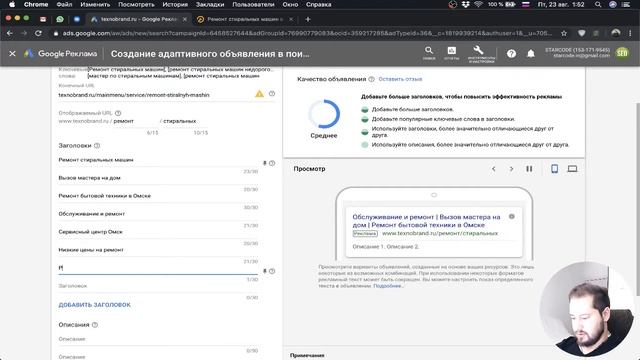This screenshot has width=640, height=360.
Task: Open the pinned WhatsApp tab
Action: tap(60, 19)
